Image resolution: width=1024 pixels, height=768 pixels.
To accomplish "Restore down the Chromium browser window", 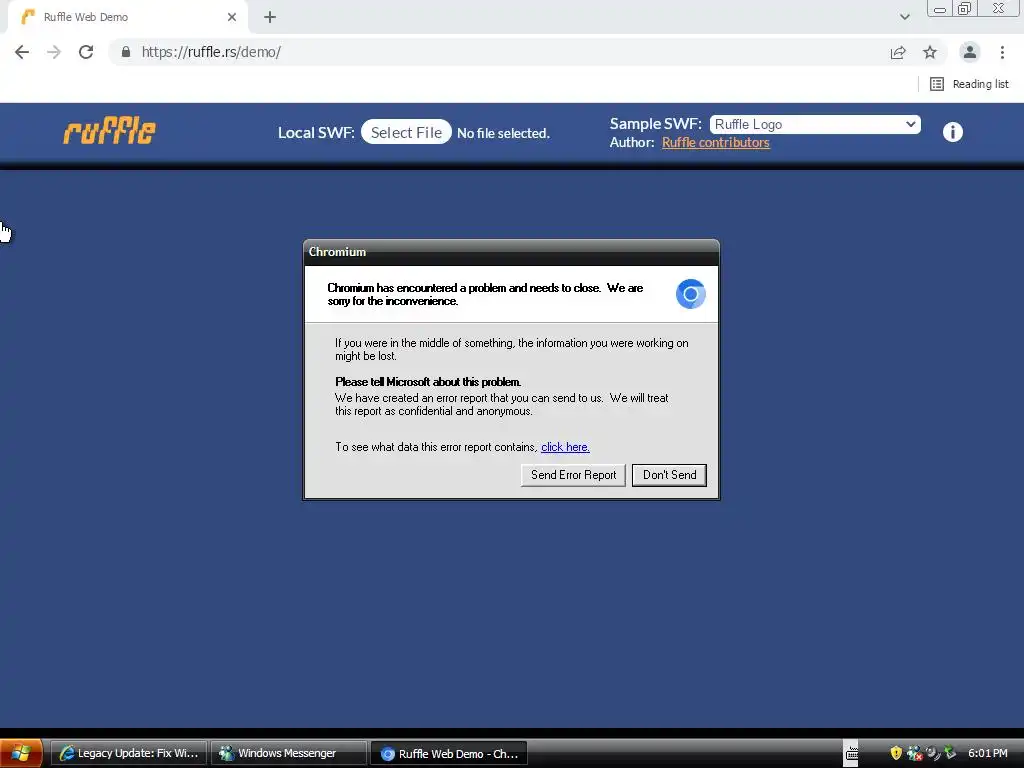I will tap(965, 8).
